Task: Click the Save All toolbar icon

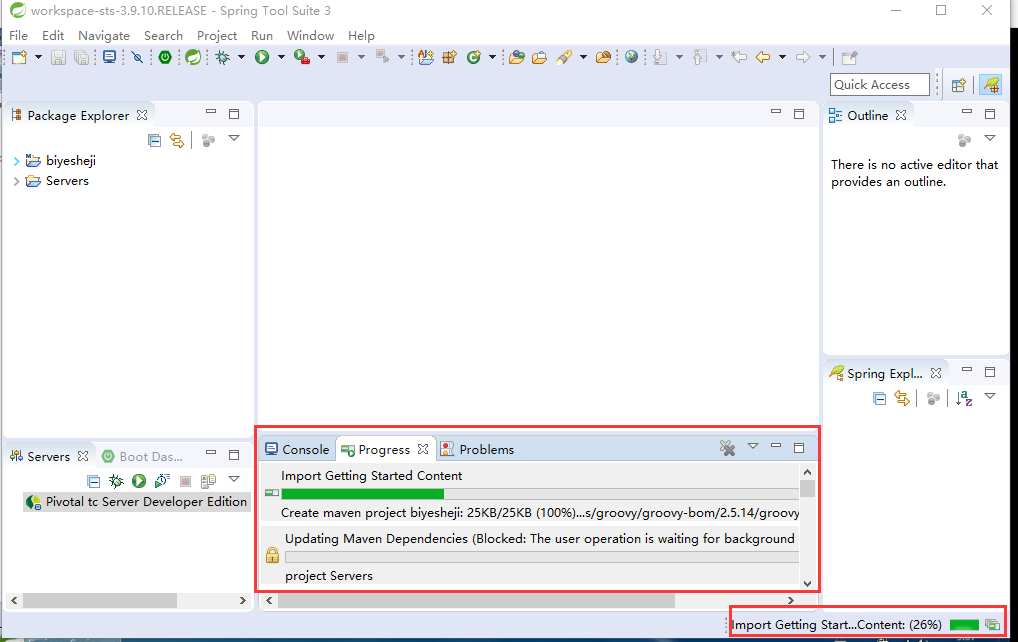Action: point(82,57)
